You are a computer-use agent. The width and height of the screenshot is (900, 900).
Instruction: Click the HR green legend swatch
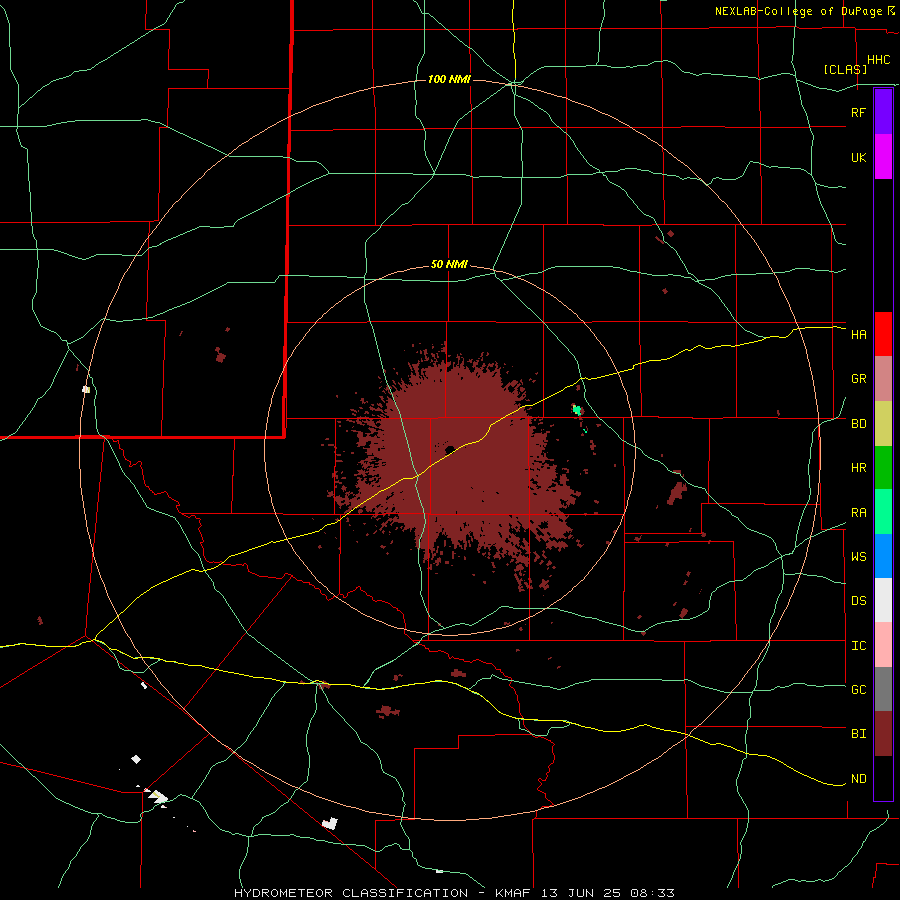(x=883, y=467)
